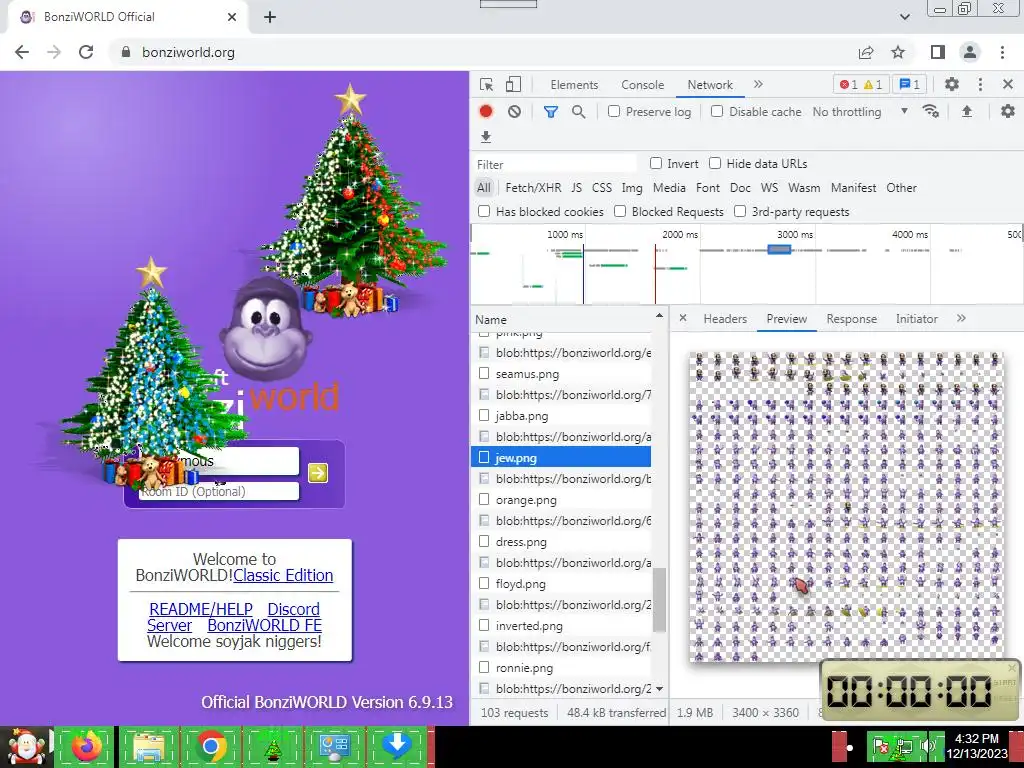Viewport: 1024px width, 768px height.
Task: Open the BonziWORLD FE link
Action: (264, 625)
